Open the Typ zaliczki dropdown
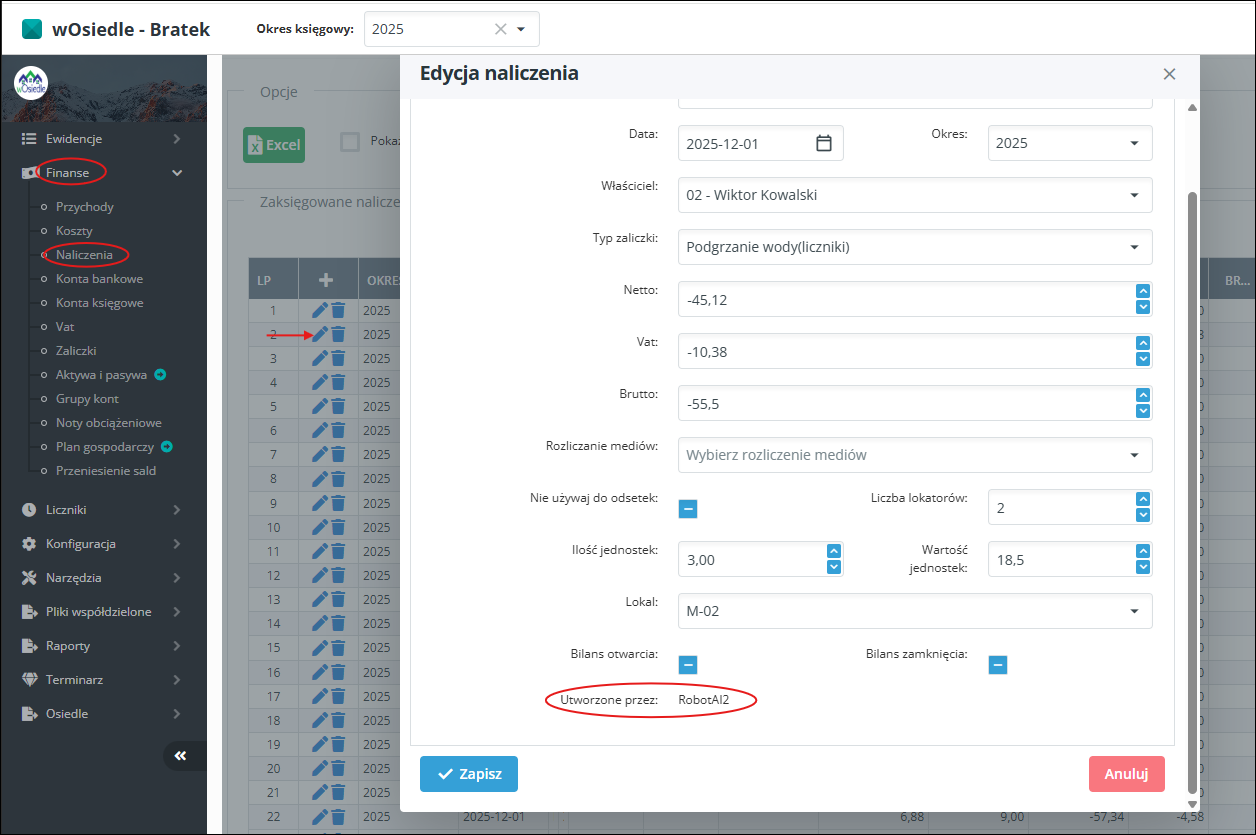This screenshot has height=835, width=1256. [x=914, y=247]
